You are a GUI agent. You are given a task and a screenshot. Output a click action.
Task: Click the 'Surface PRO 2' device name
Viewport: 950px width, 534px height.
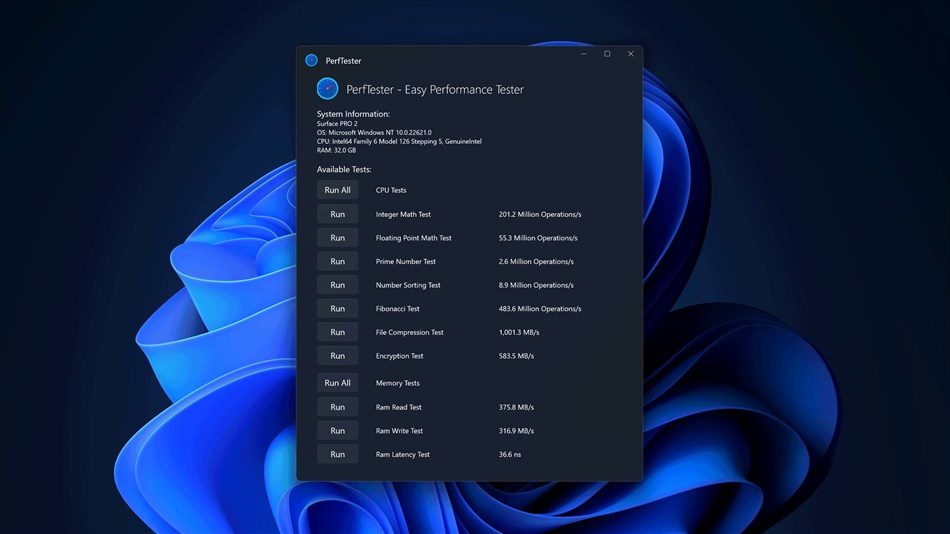tap(337, 124)
